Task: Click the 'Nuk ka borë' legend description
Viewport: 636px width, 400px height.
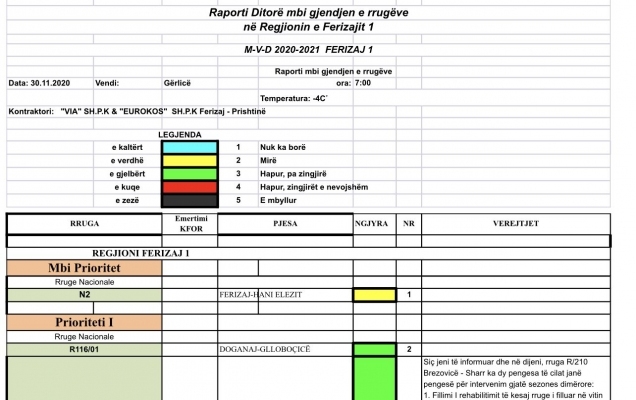Action: 283,147
